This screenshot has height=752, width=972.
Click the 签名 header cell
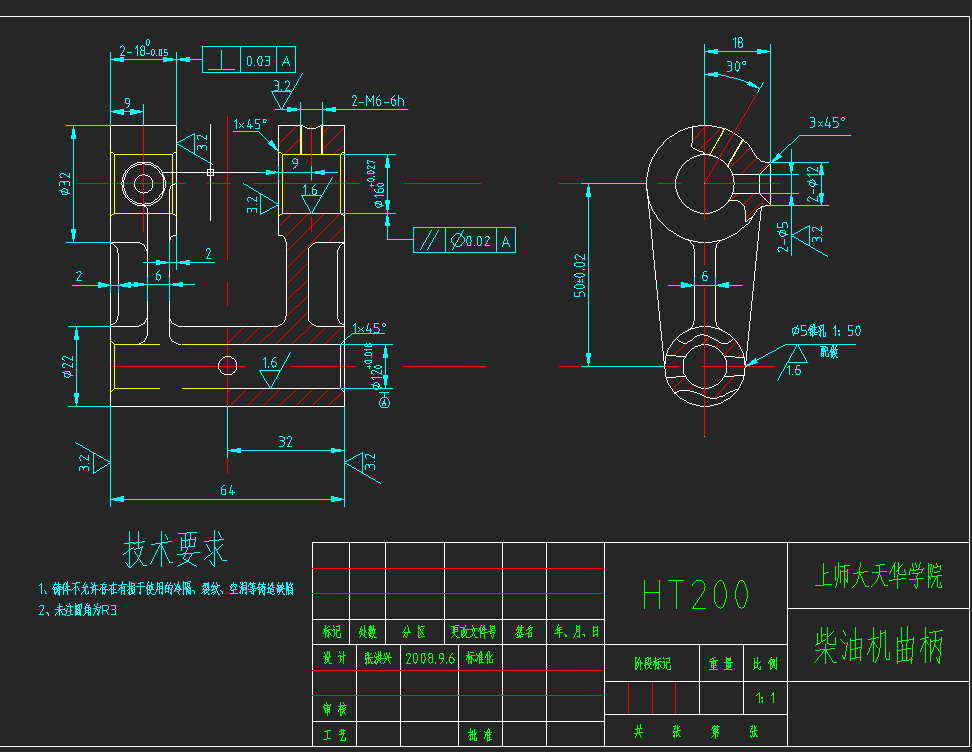(x=524, y=632)
